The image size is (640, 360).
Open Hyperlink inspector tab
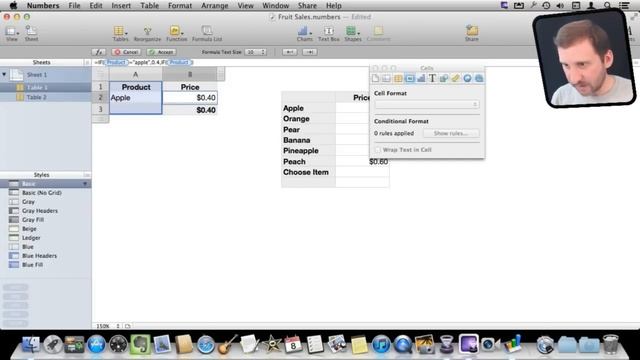point(467,78)
